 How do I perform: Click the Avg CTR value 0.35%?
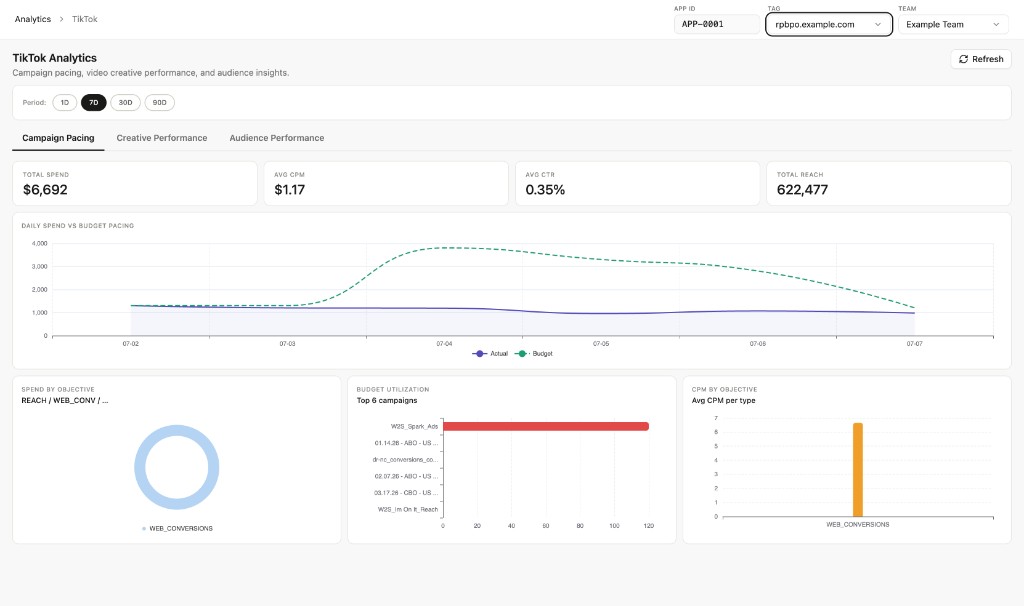pyautogui.click(x=545, y=190)
